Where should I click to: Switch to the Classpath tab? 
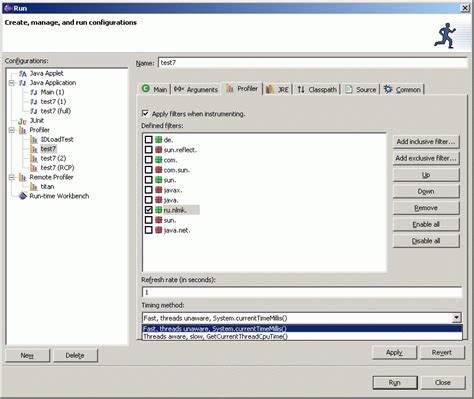317,89
